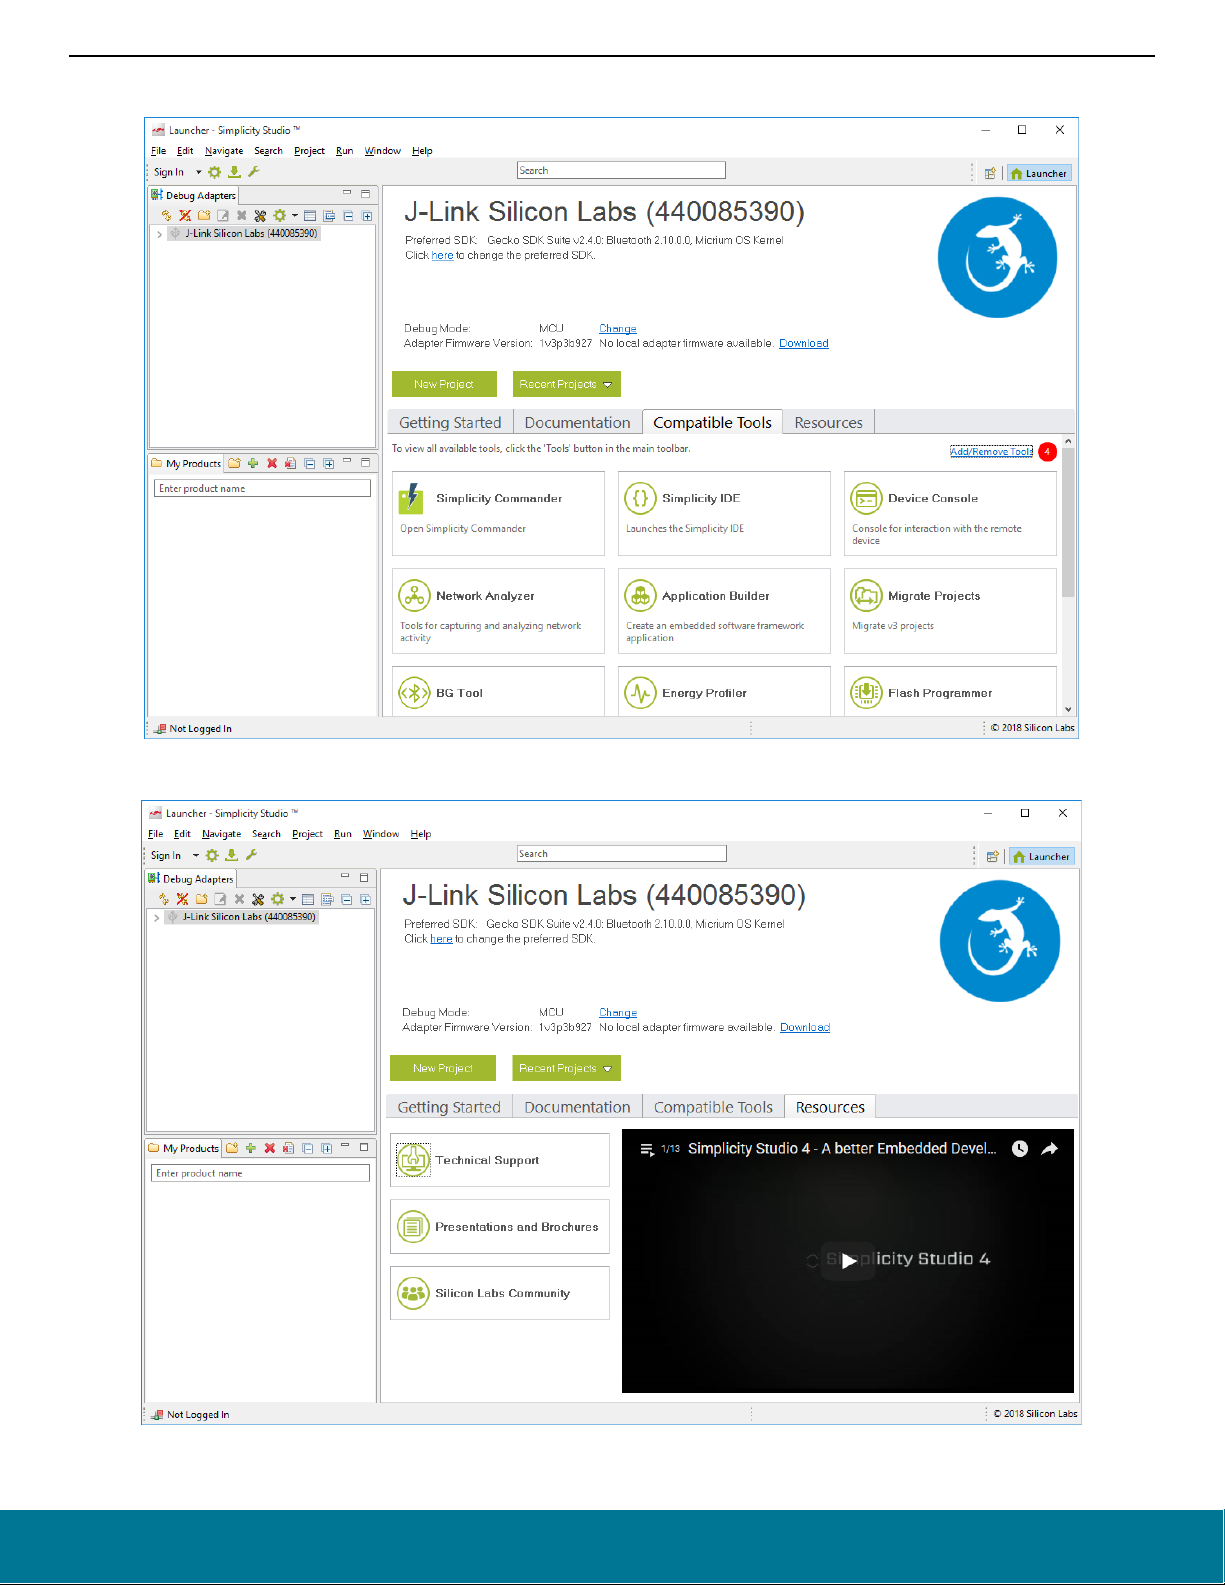Click the gray X icon in Debug Adapters toolbar, tool tiles window
This screenshot has height=1585, width=1225.
click(241, 215)
